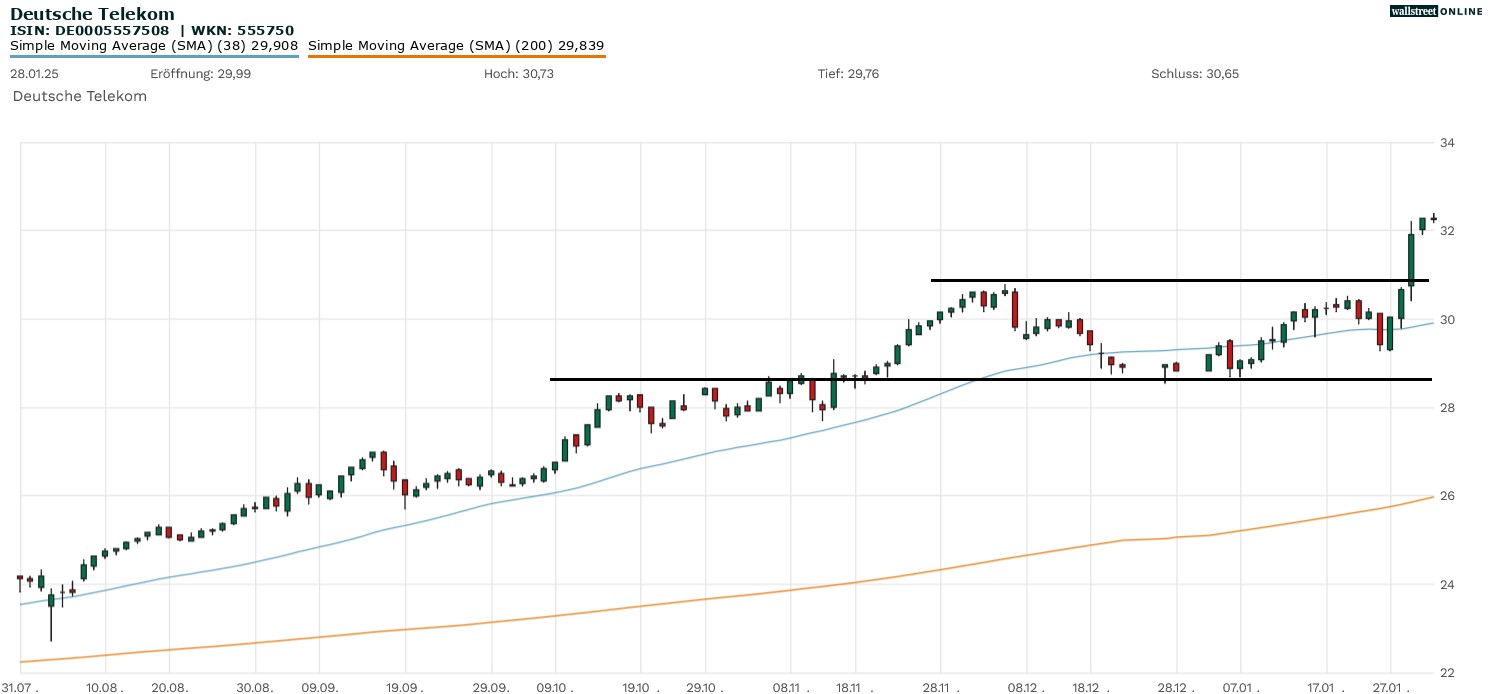Image resolution: width=1490 pixels, height=694 pixels.
Task: Click the Hoch 30,73 value
Action: pyautogui.click(x=518, y=74)
